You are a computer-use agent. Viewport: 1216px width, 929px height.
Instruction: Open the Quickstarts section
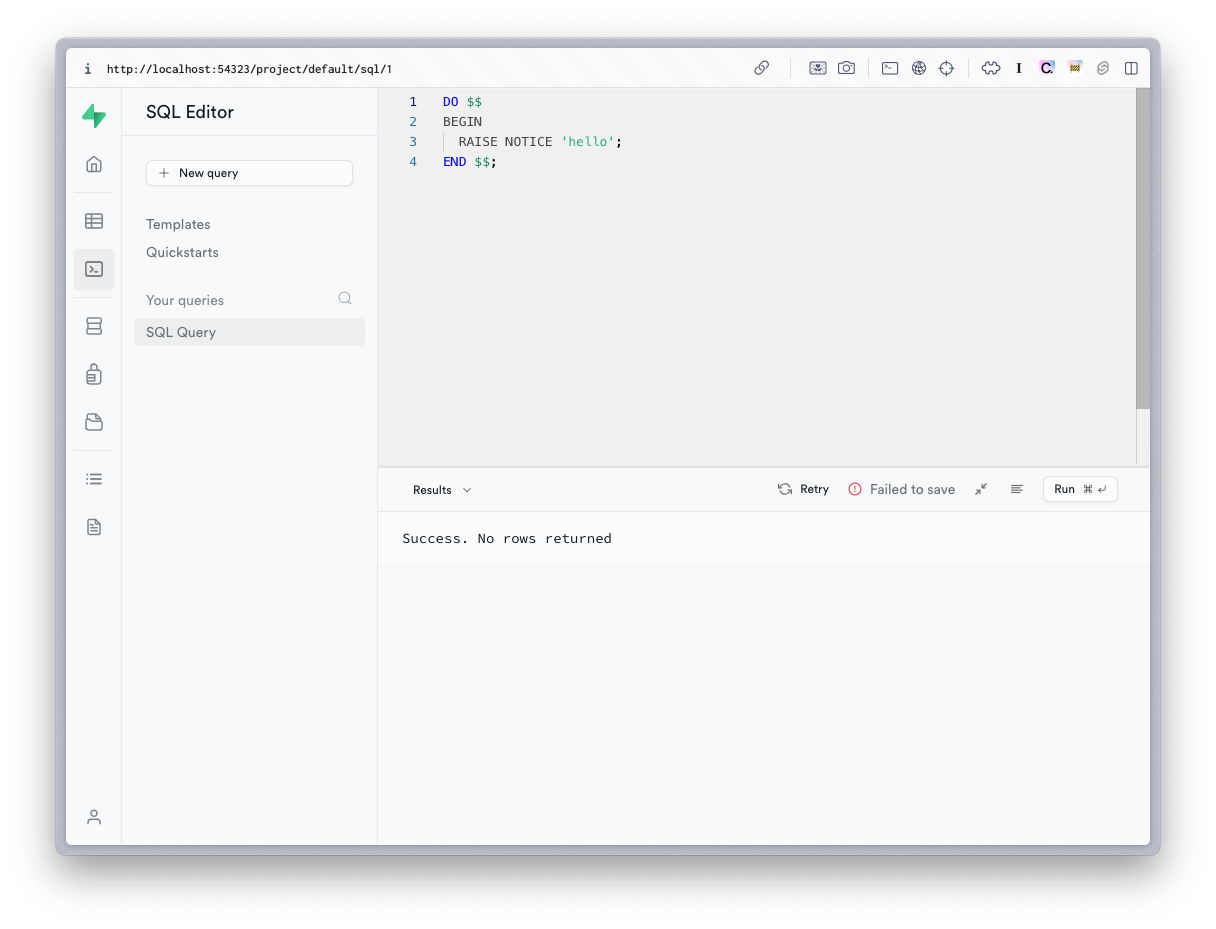tap(182, 252)
